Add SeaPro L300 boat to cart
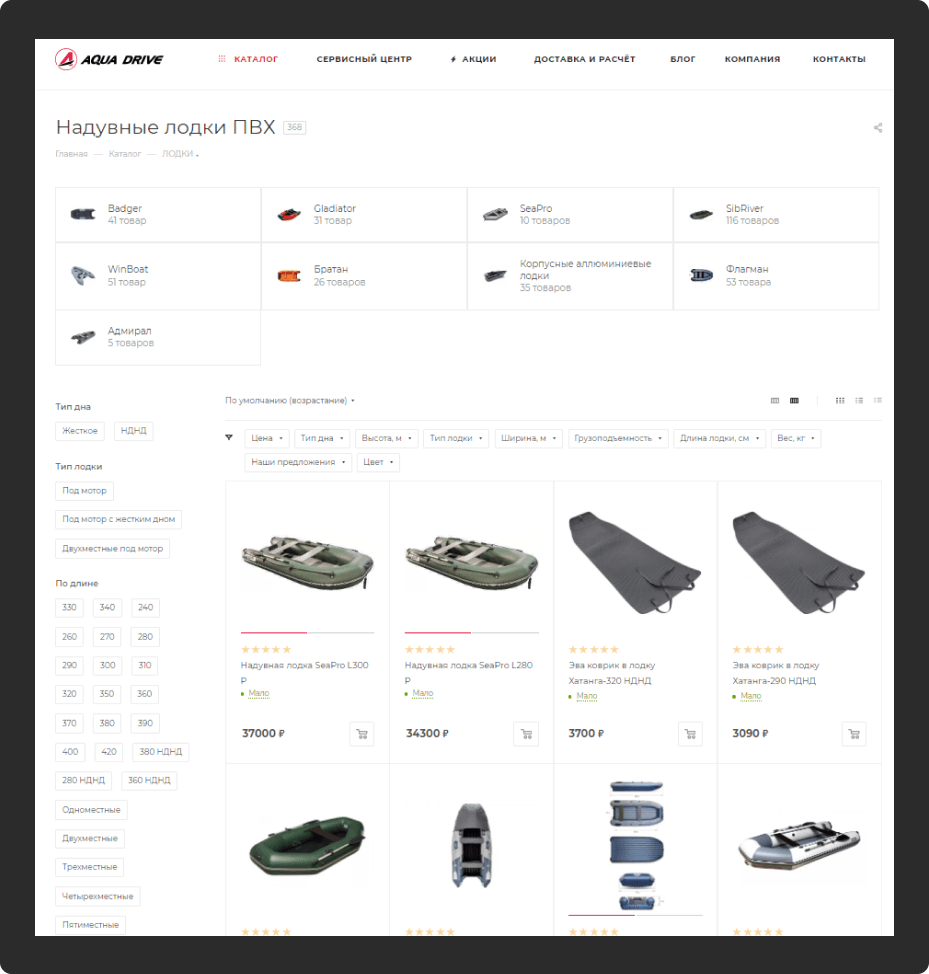 click(361, 734)
